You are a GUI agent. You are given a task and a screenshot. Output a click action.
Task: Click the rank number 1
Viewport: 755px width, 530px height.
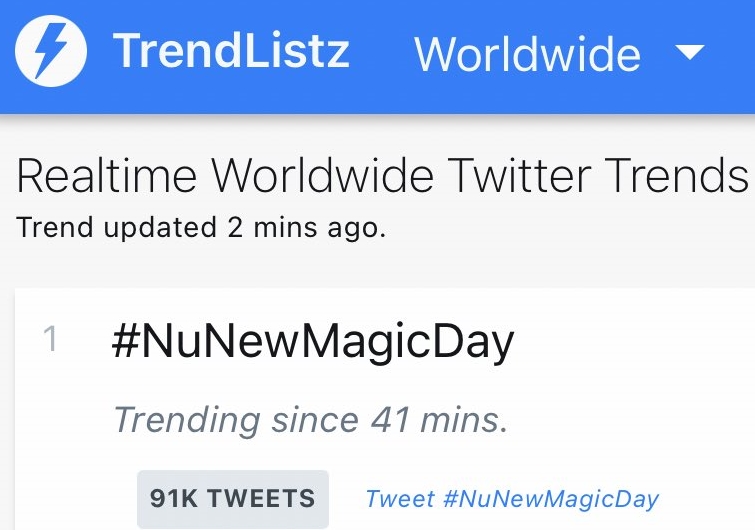tap(51, 341)
